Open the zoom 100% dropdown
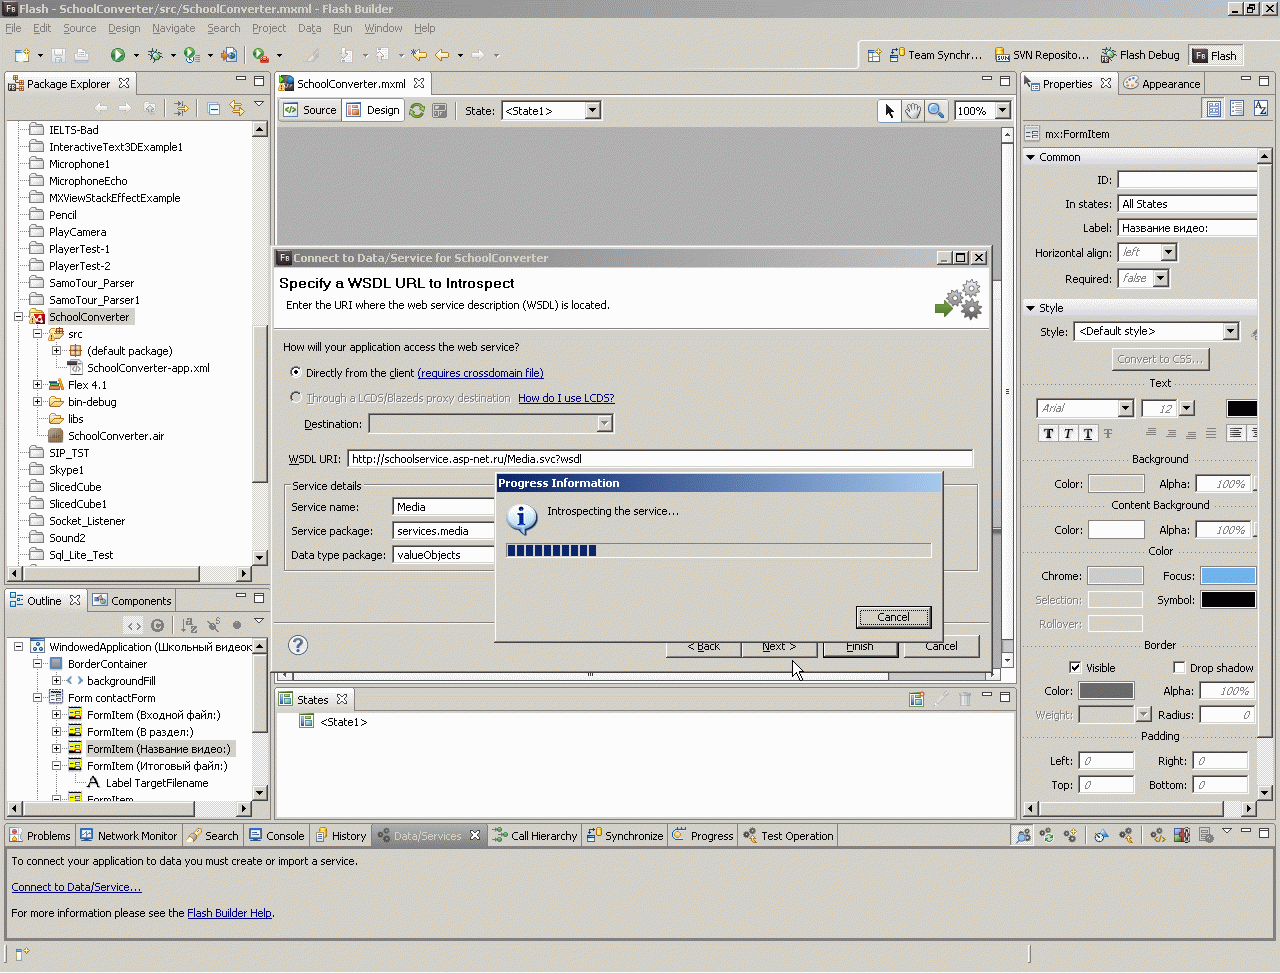Image resolution: width=1280 pixels, height=974 pixels. (1002, 111)
